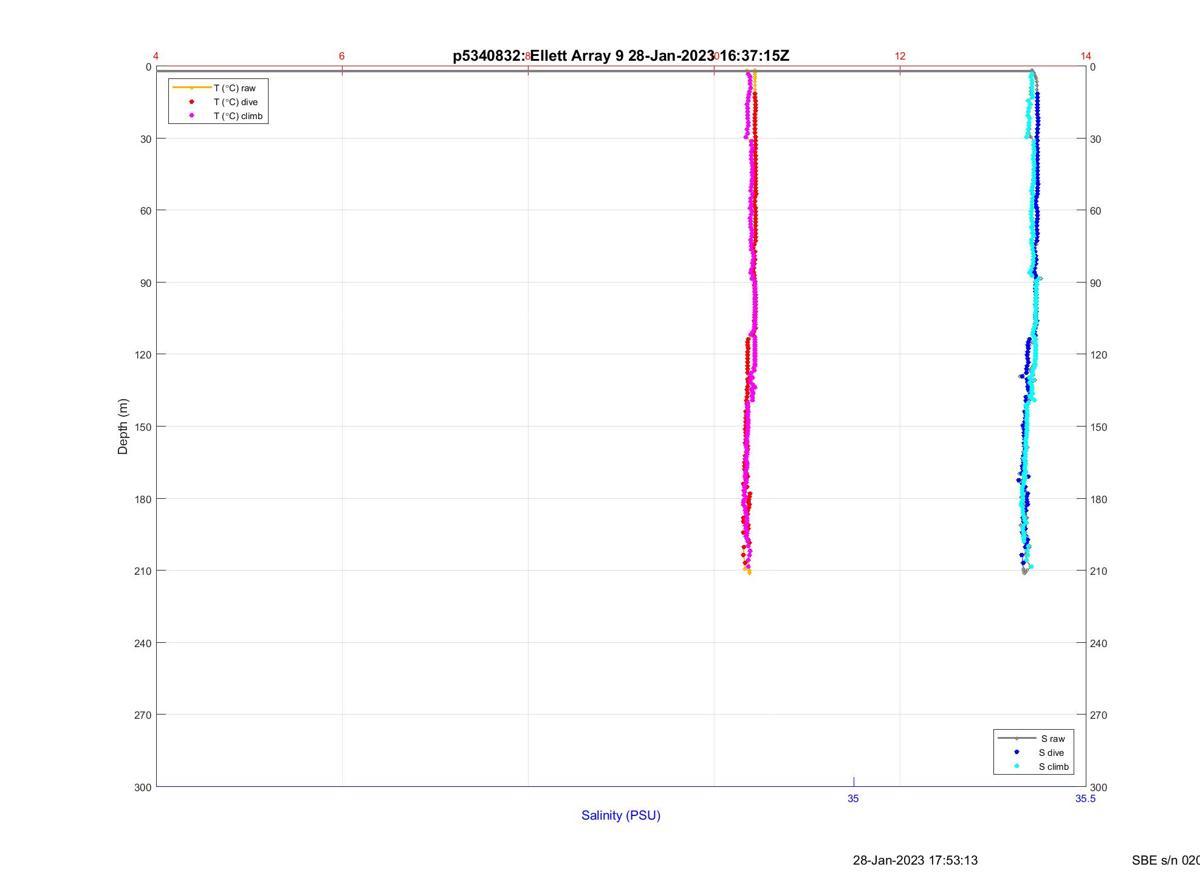The image size is (1200, 885).
Task: Click the red temperature tick label 6
Action: pyautogui.click(x=342, y=56)
